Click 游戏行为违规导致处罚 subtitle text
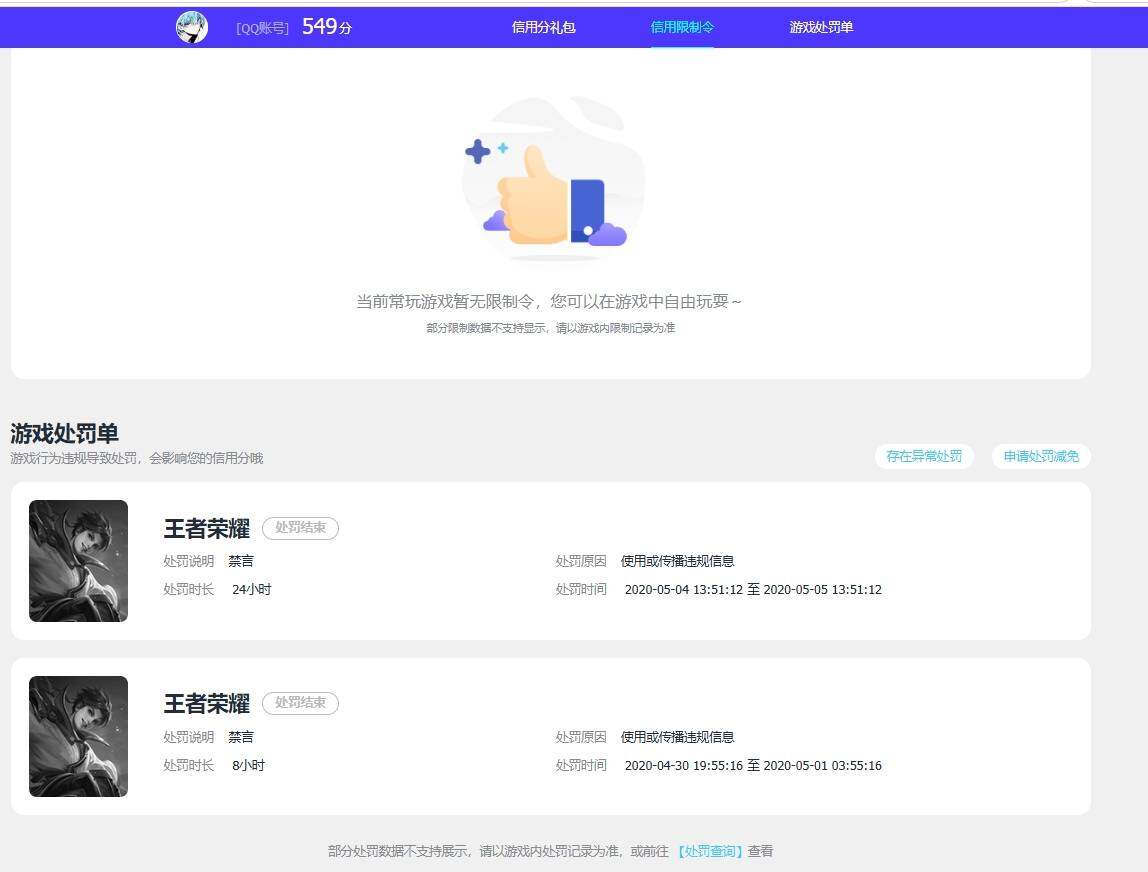This screenshot has height=872, width=1148. (137, 458)
